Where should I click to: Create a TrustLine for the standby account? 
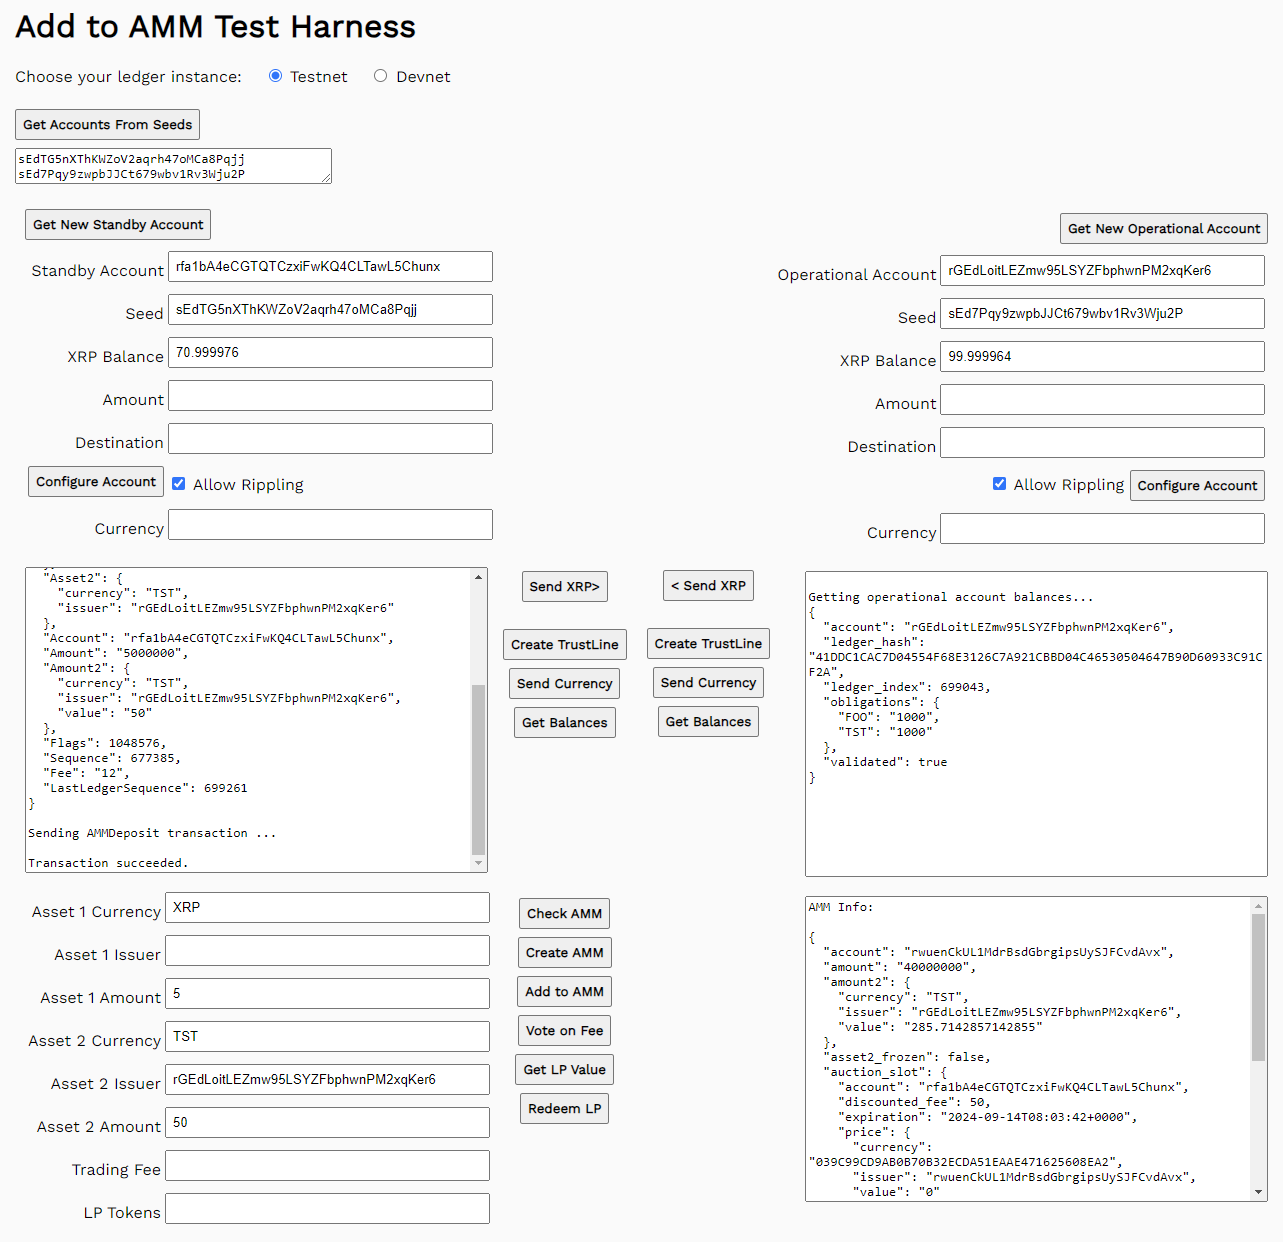(564, 644)
